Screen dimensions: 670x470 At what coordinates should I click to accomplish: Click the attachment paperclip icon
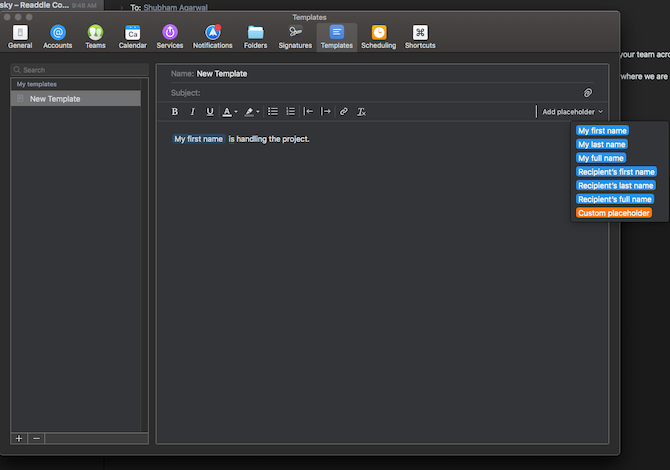click(x=588, y=93)
